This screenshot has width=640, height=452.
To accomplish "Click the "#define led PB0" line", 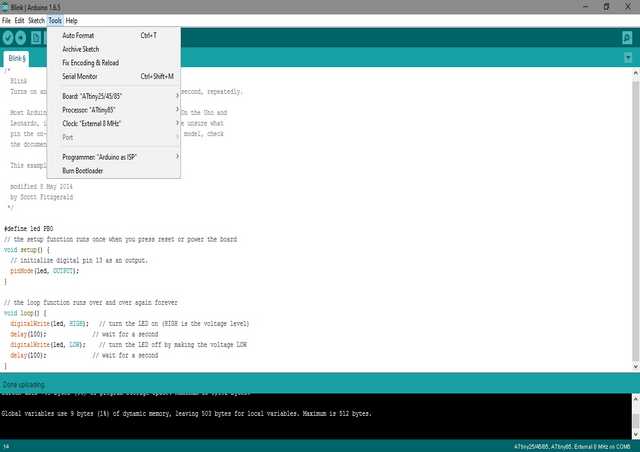I will [29, 229].
